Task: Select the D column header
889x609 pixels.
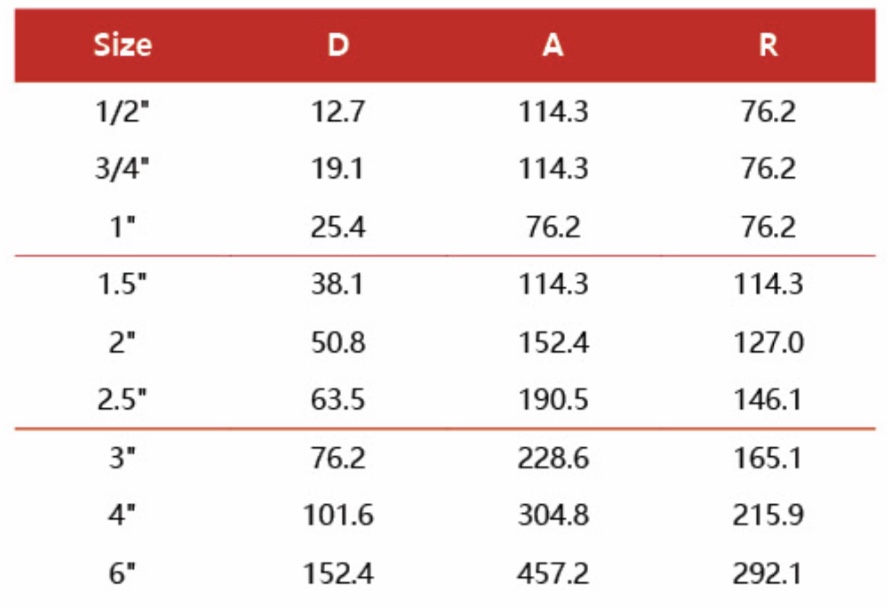Action: [x=338, y=46]
